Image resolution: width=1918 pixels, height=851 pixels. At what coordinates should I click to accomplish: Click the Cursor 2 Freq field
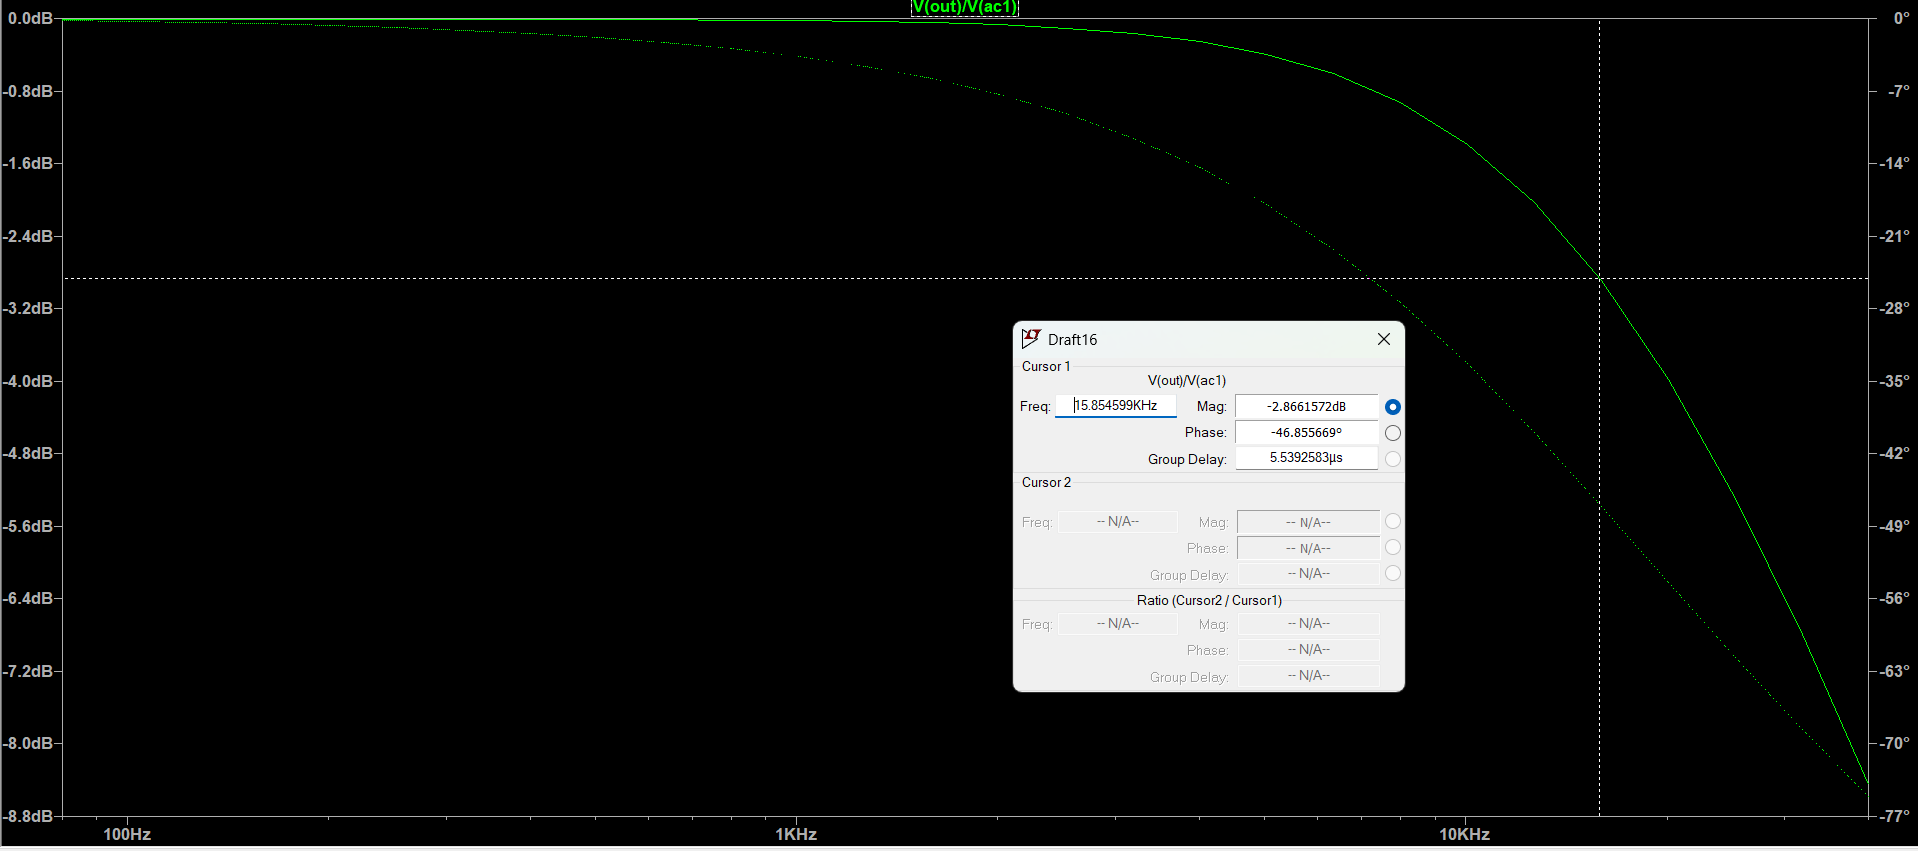1117,522
